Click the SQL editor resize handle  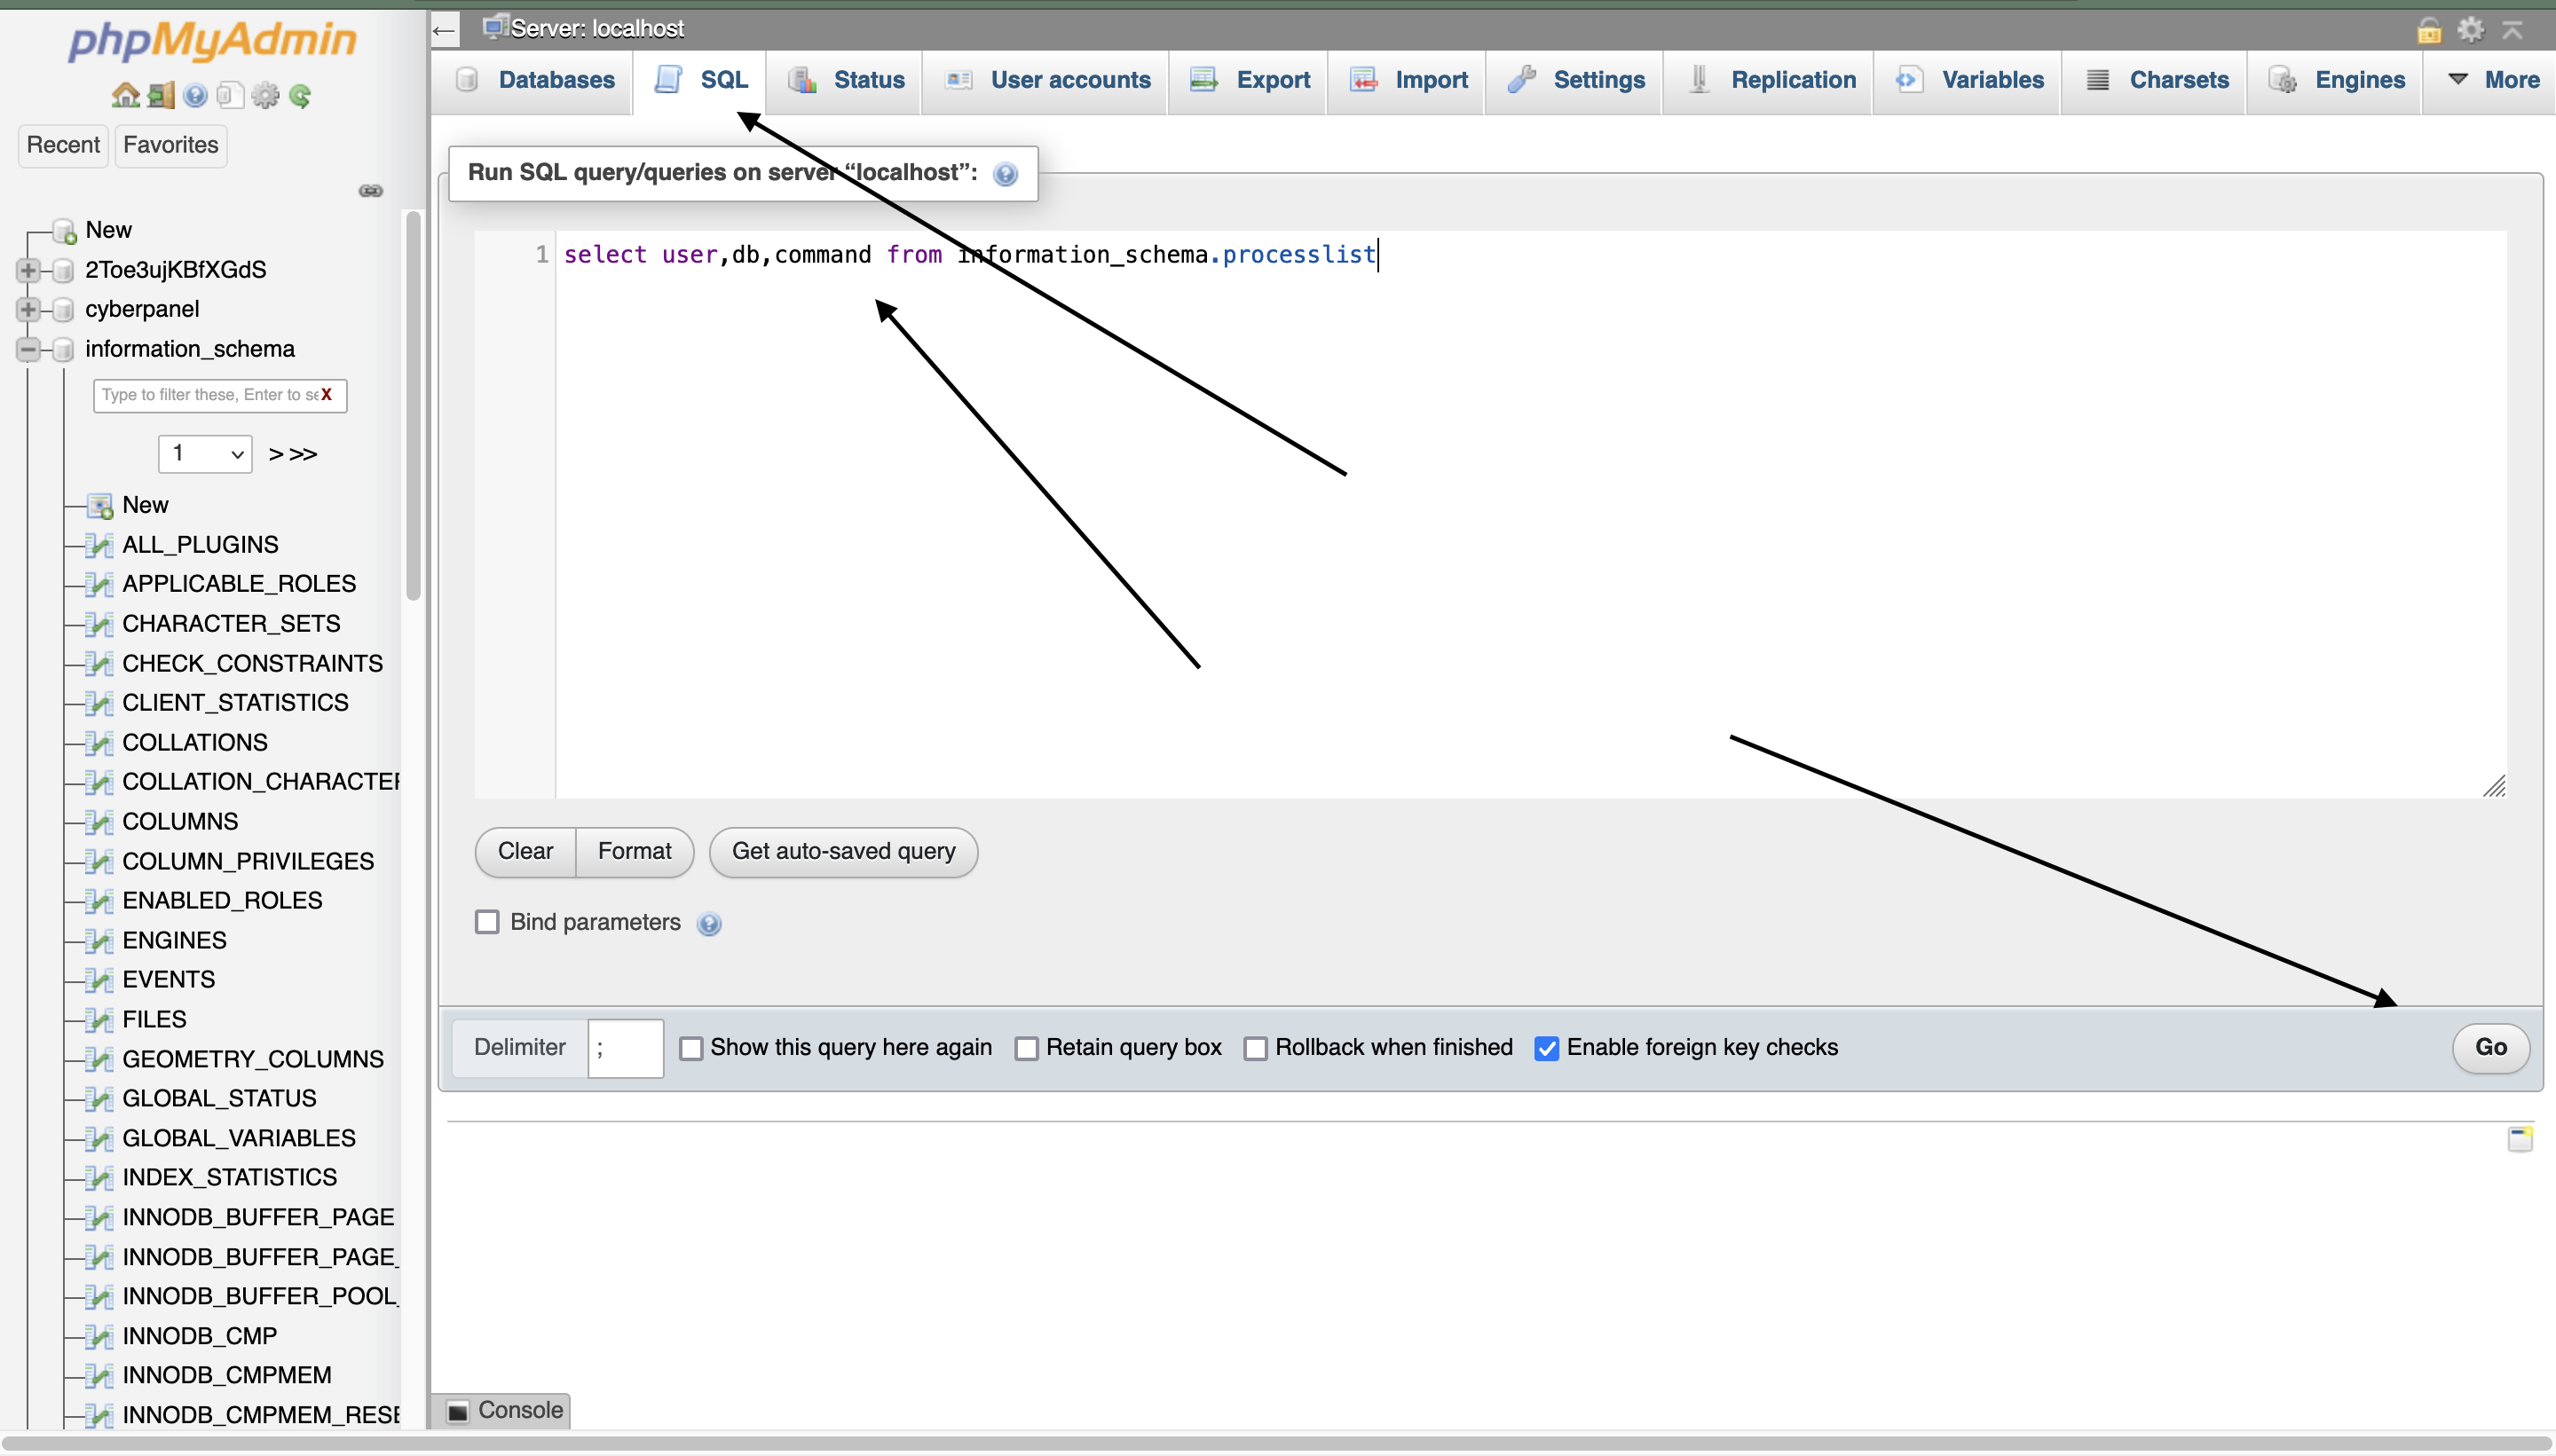[x=2494, y=787]
